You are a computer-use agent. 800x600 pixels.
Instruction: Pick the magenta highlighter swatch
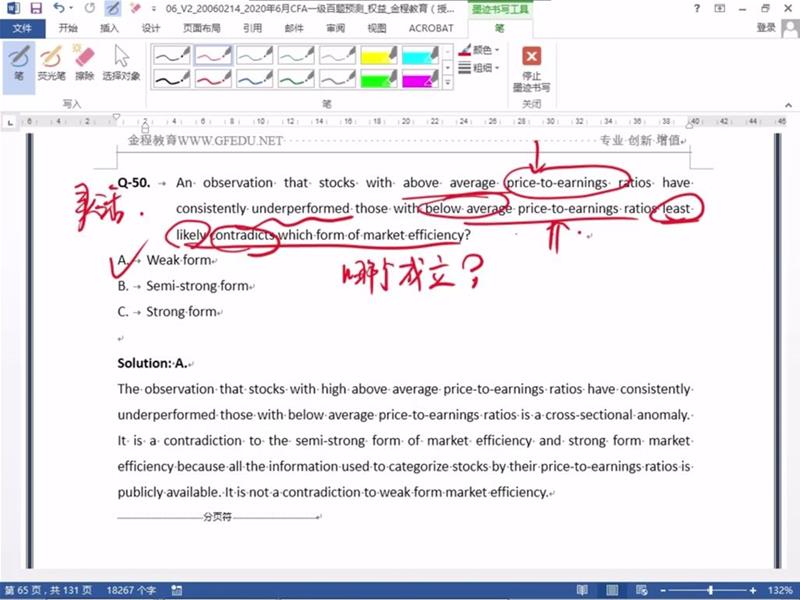point(420,79)
